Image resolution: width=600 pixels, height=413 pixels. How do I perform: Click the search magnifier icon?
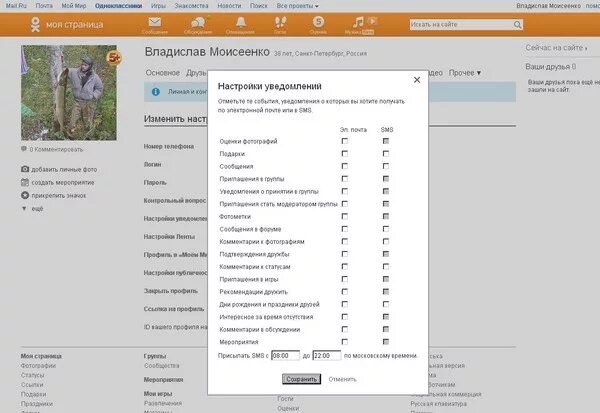517,25
